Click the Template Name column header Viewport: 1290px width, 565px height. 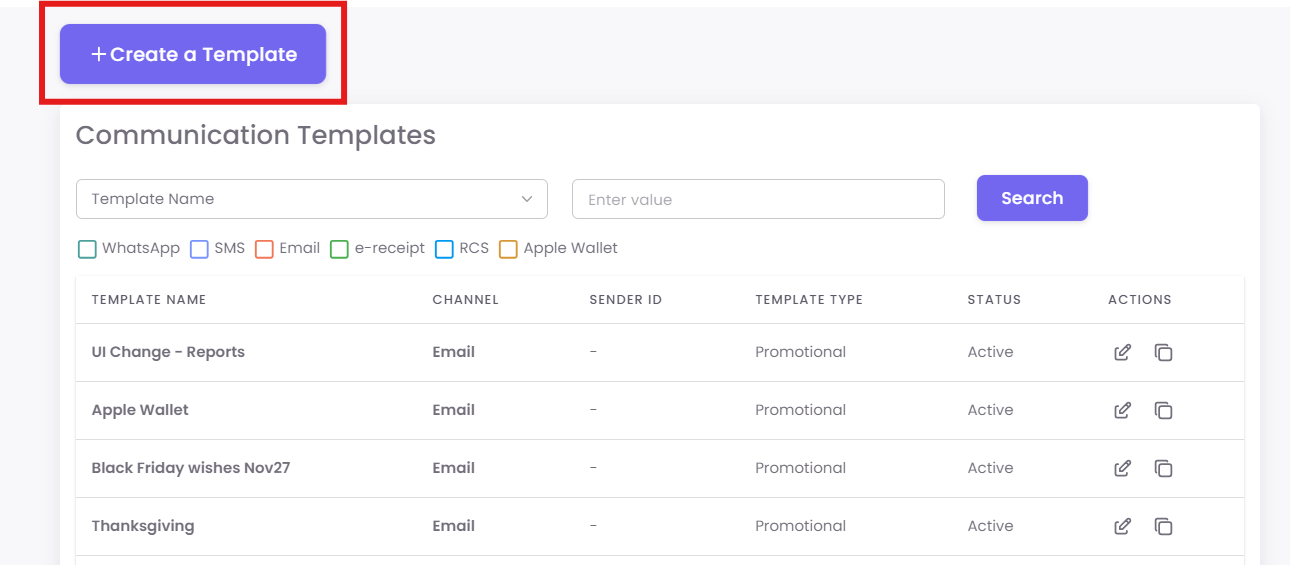point(149,300)
